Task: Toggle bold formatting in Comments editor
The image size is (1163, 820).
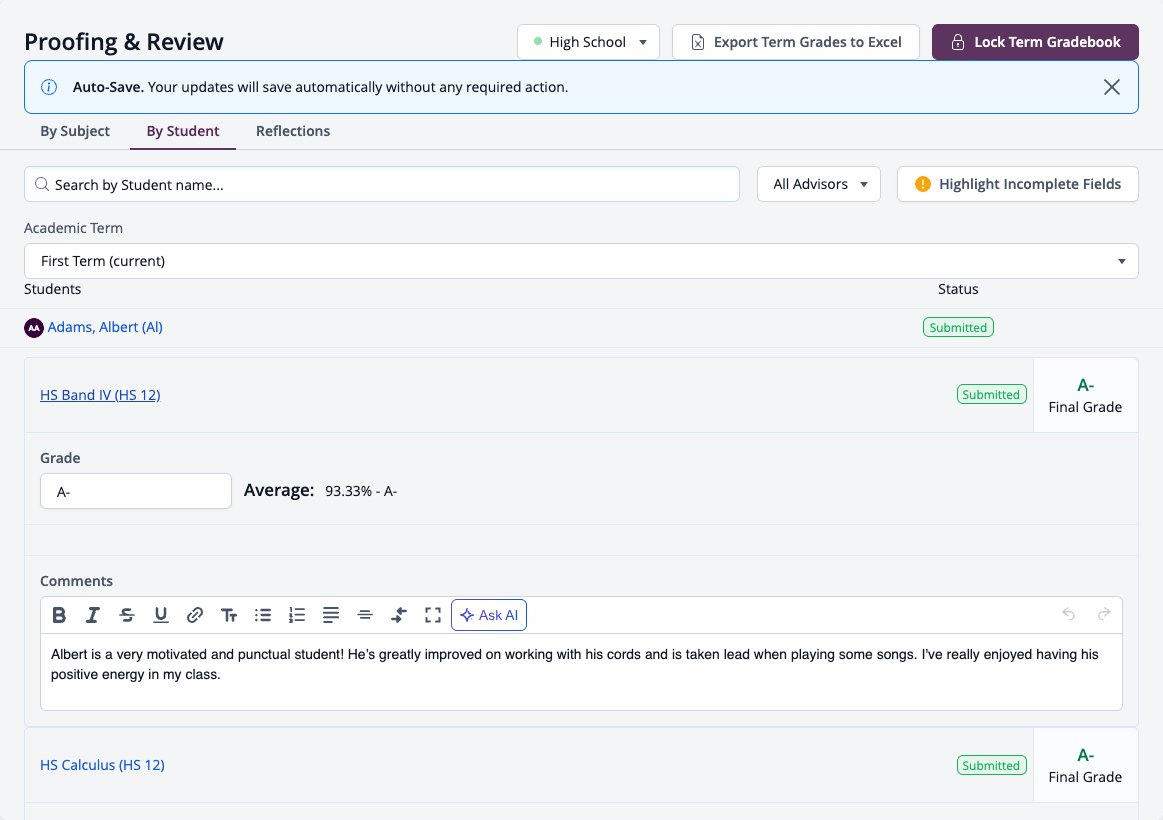Action: coord(59,615)
